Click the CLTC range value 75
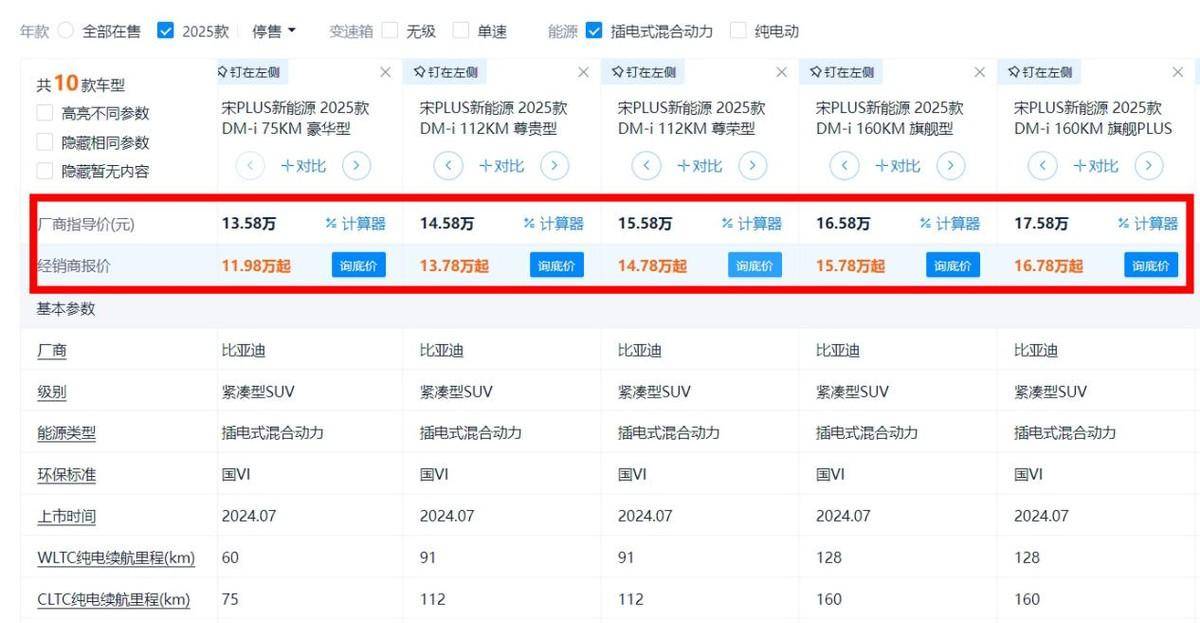The width and height of the screenshot is (1200, 623). point(230,599)
